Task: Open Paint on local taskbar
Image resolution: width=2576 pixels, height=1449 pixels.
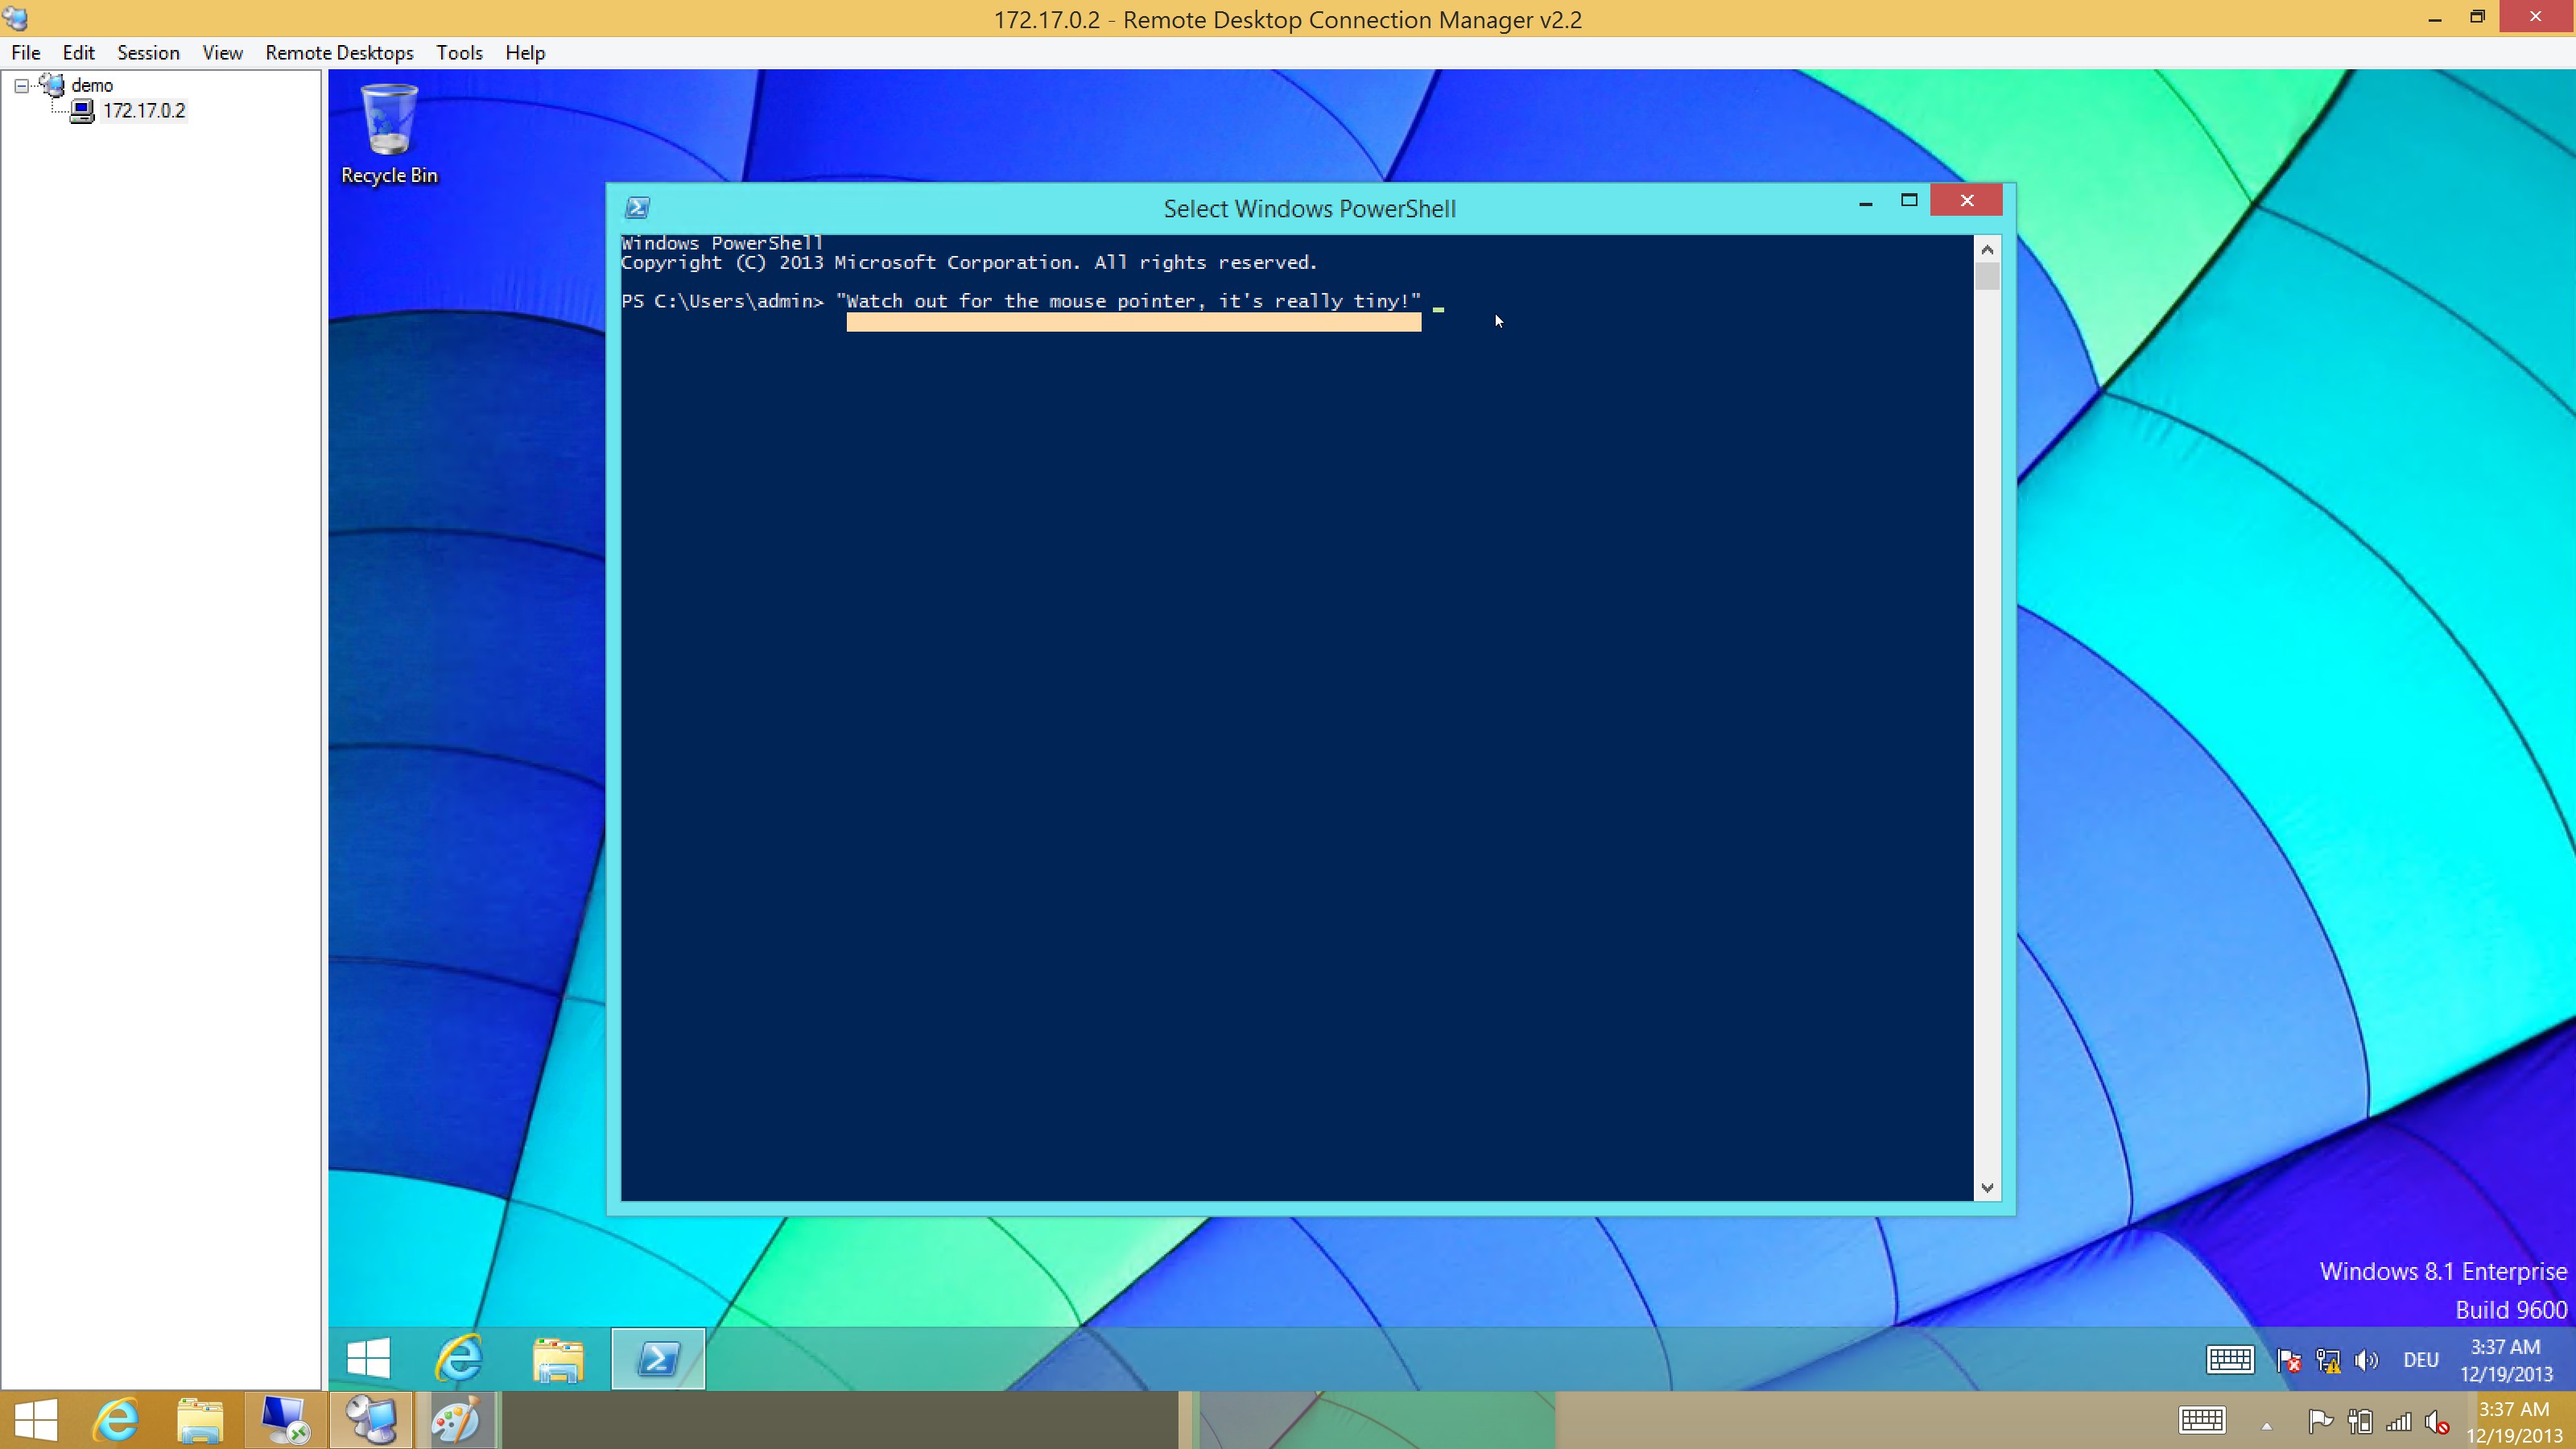Action: (x=456, y=1420)
